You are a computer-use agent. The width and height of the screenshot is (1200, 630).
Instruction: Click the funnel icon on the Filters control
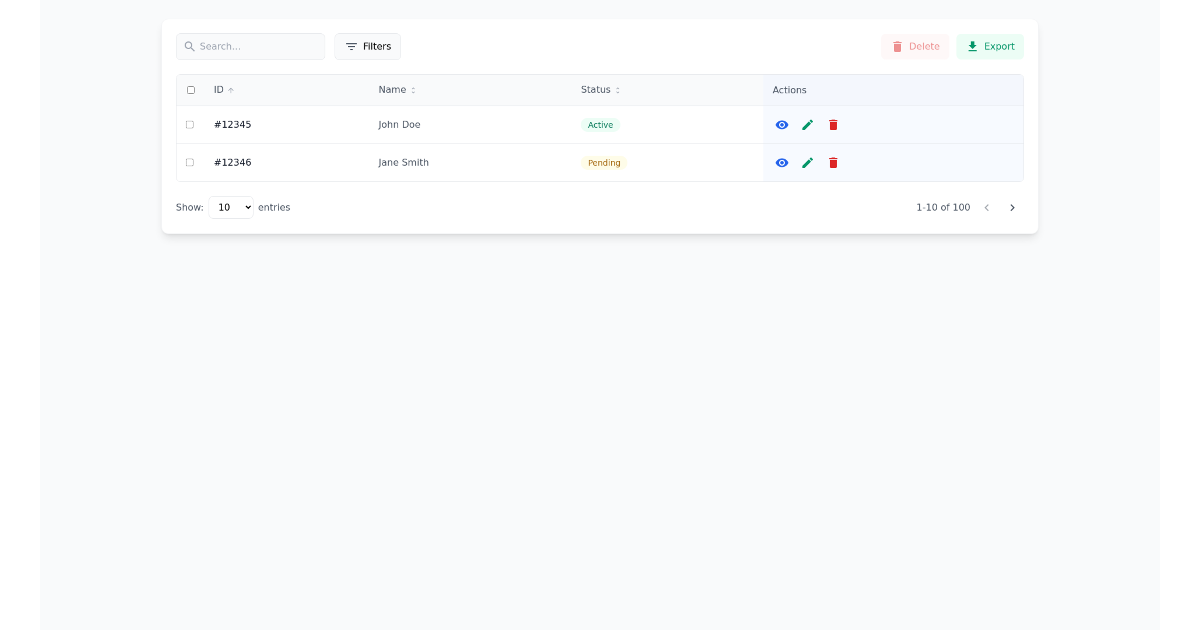(352, 46)
